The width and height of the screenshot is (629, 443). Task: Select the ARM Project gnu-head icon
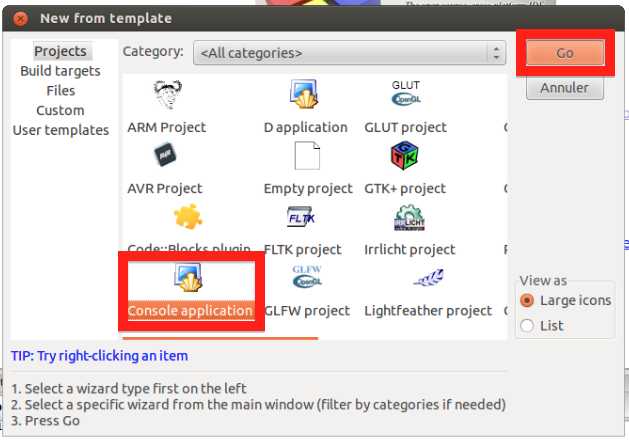point(168,95)
